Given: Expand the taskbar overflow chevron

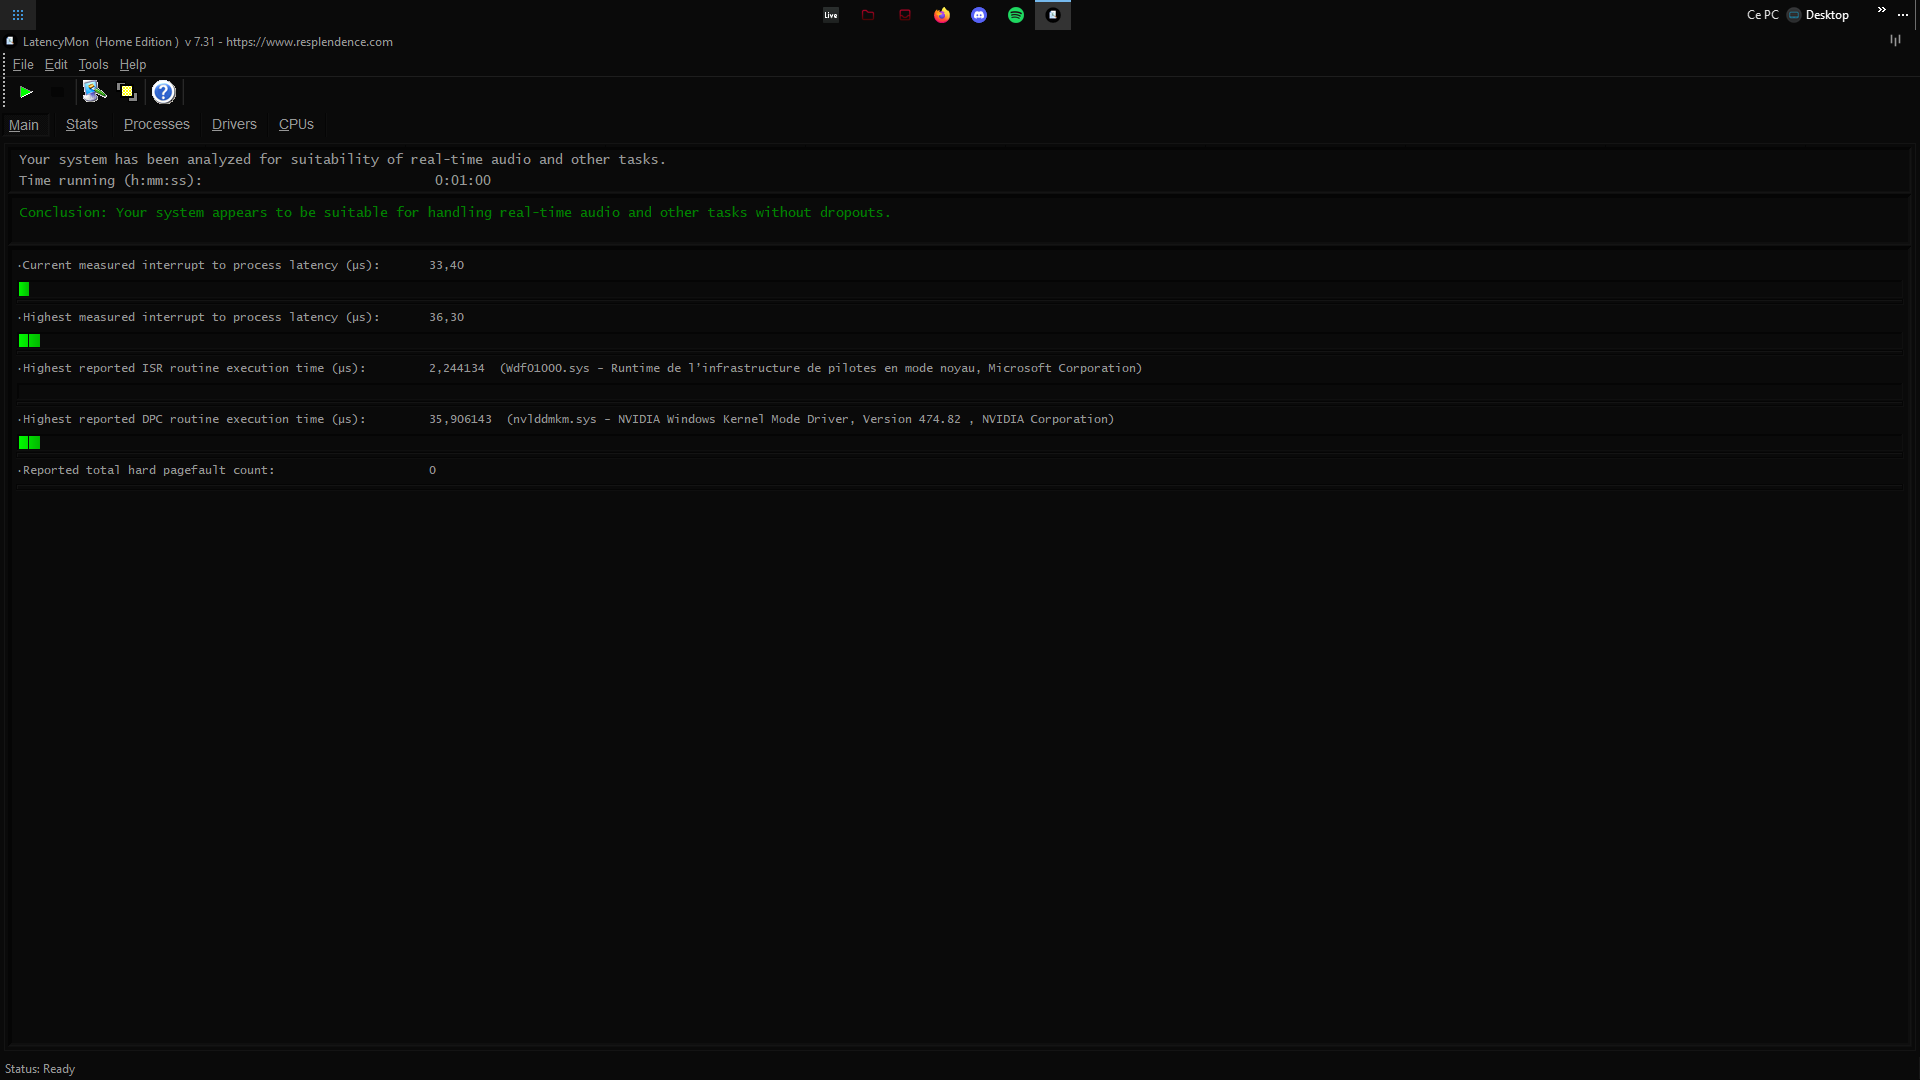Looking at the screenshot, I should 1881,10.
